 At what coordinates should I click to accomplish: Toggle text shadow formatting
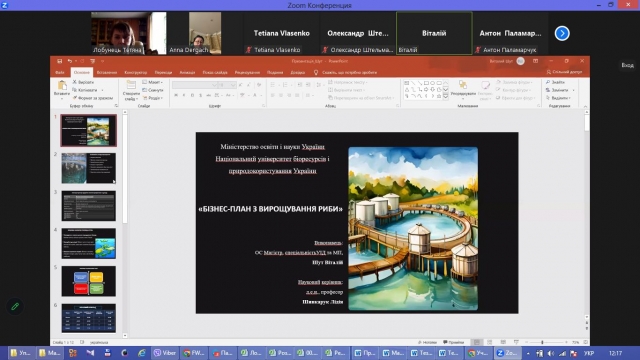point(200,95)
